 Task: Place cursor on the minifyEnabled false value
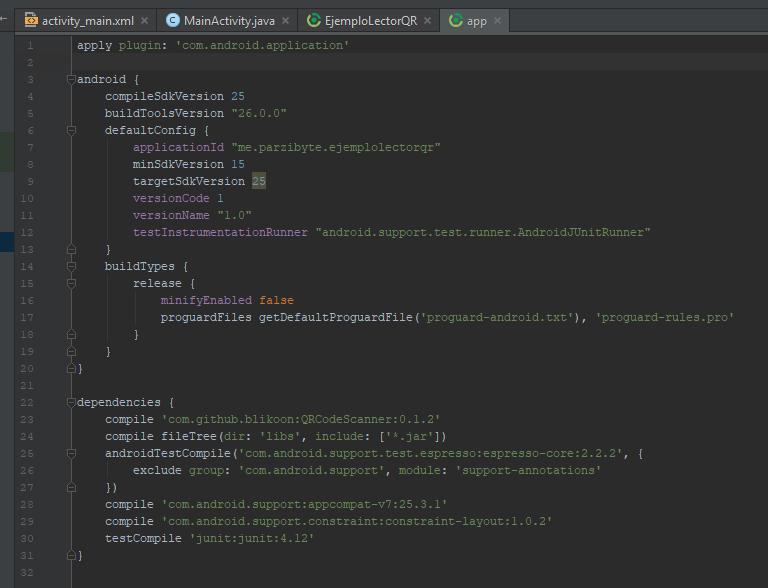click(x=276, y=300)
